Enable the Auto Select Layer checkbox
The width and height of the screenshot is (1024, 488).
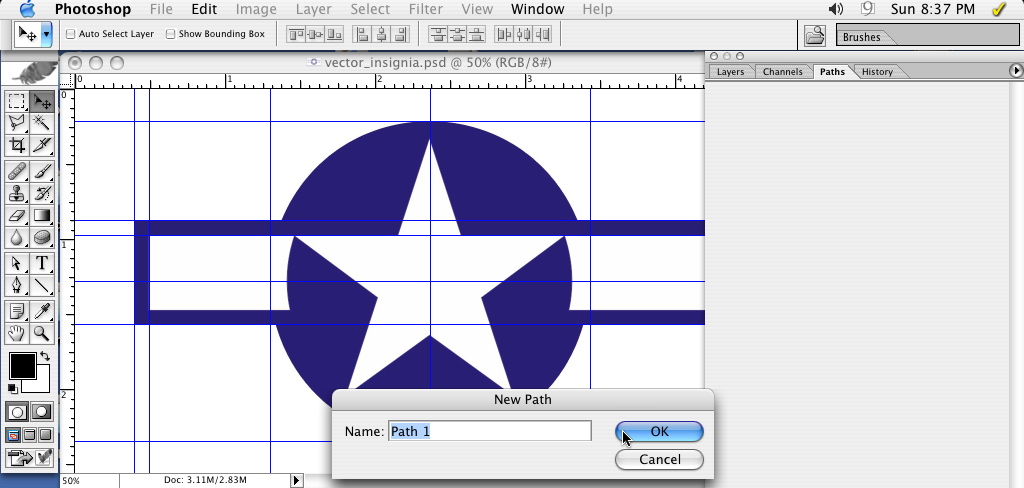71,34
